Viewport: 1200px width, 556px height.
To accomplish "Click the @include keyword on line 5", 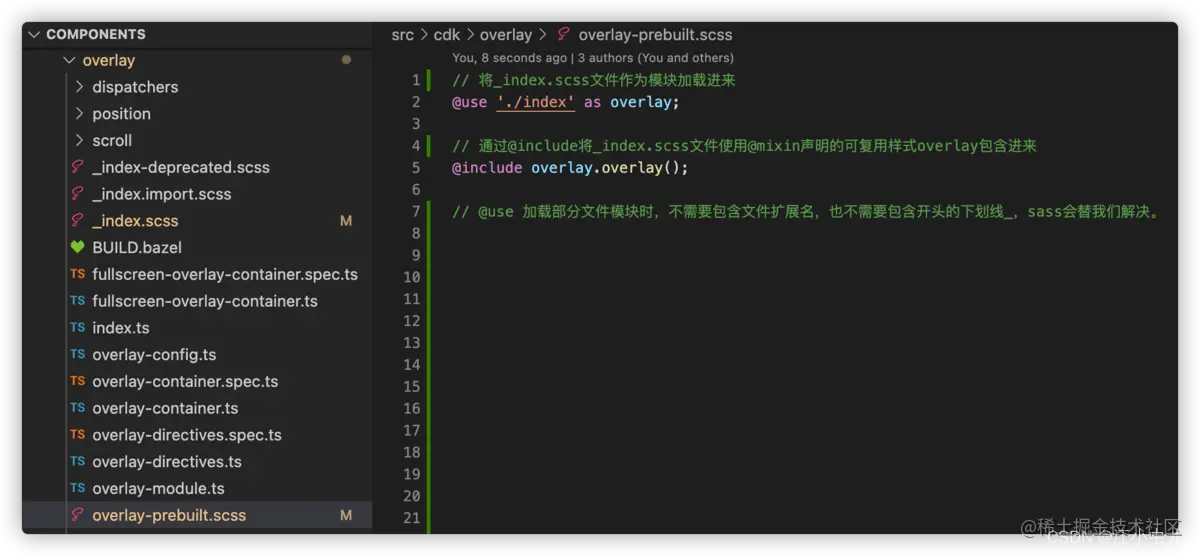I will (x=487, y=168).
